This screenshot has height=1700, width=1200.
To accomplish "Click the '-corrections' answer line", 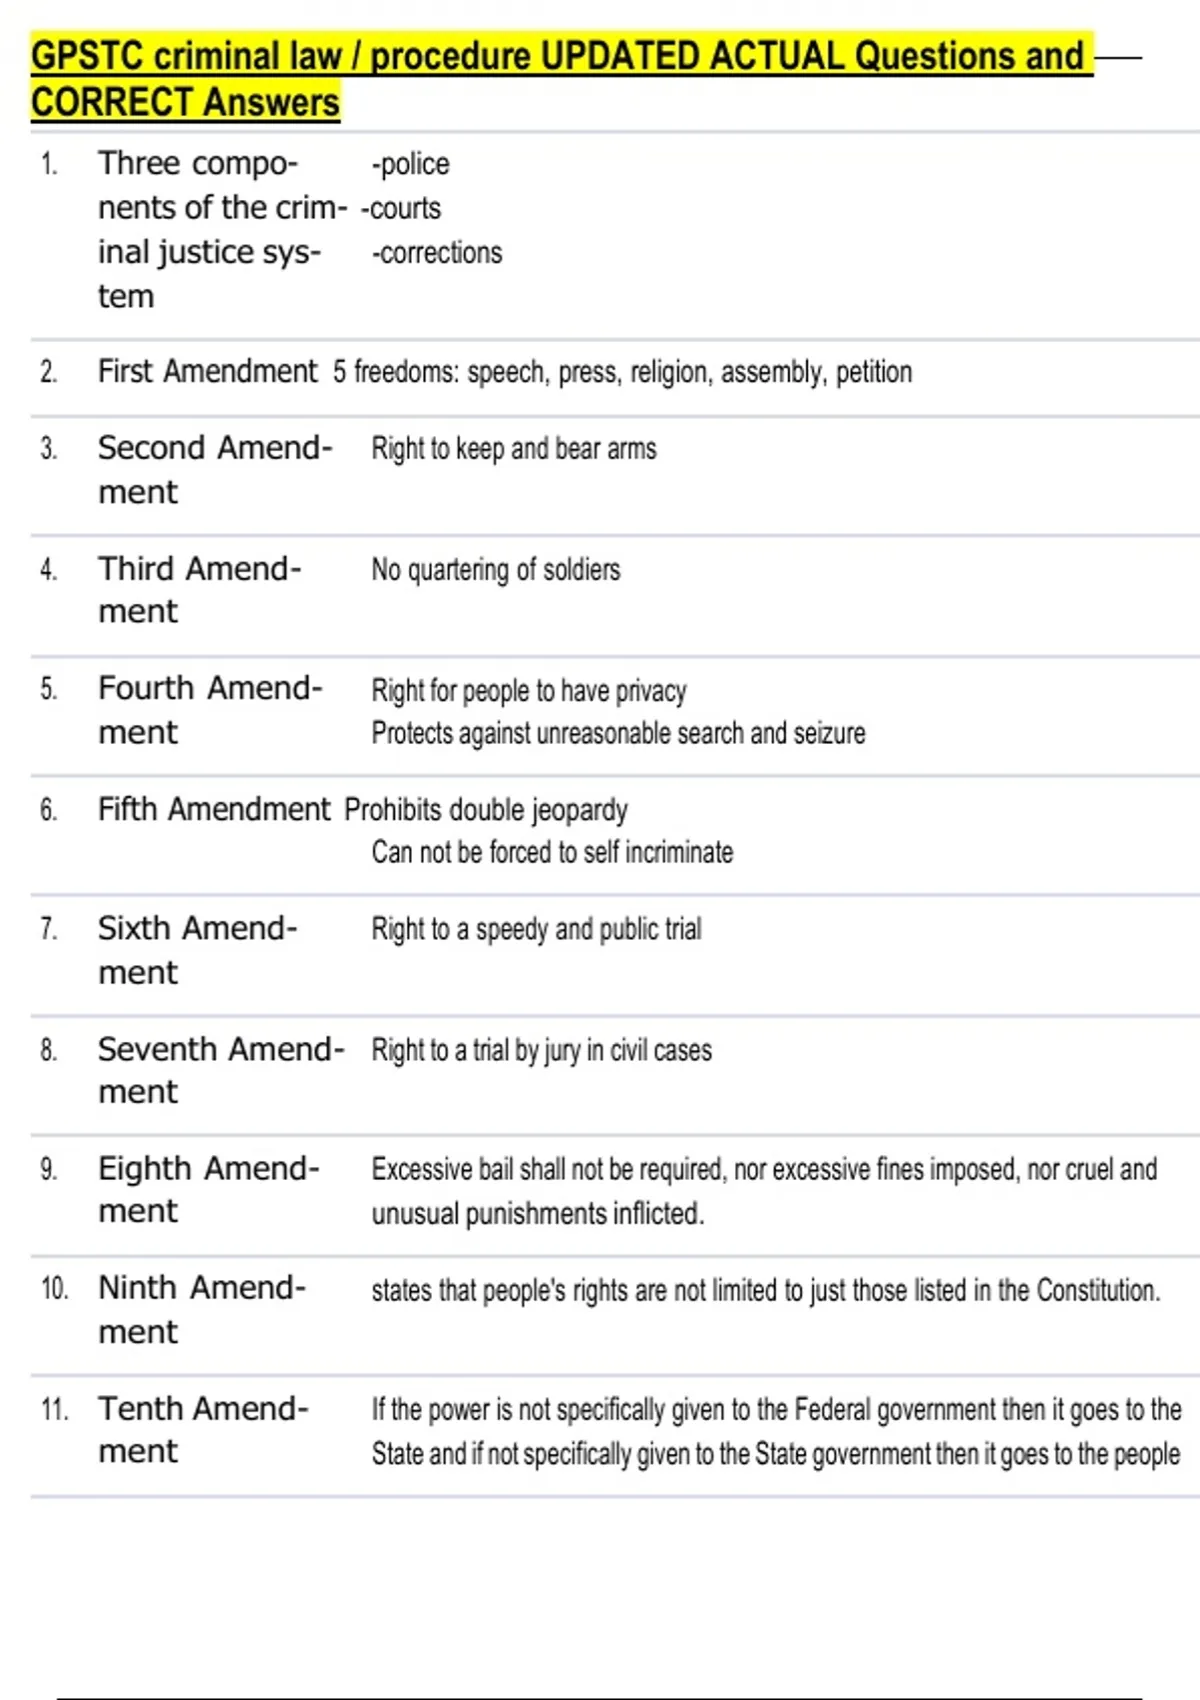I will (x=437, y=253).
